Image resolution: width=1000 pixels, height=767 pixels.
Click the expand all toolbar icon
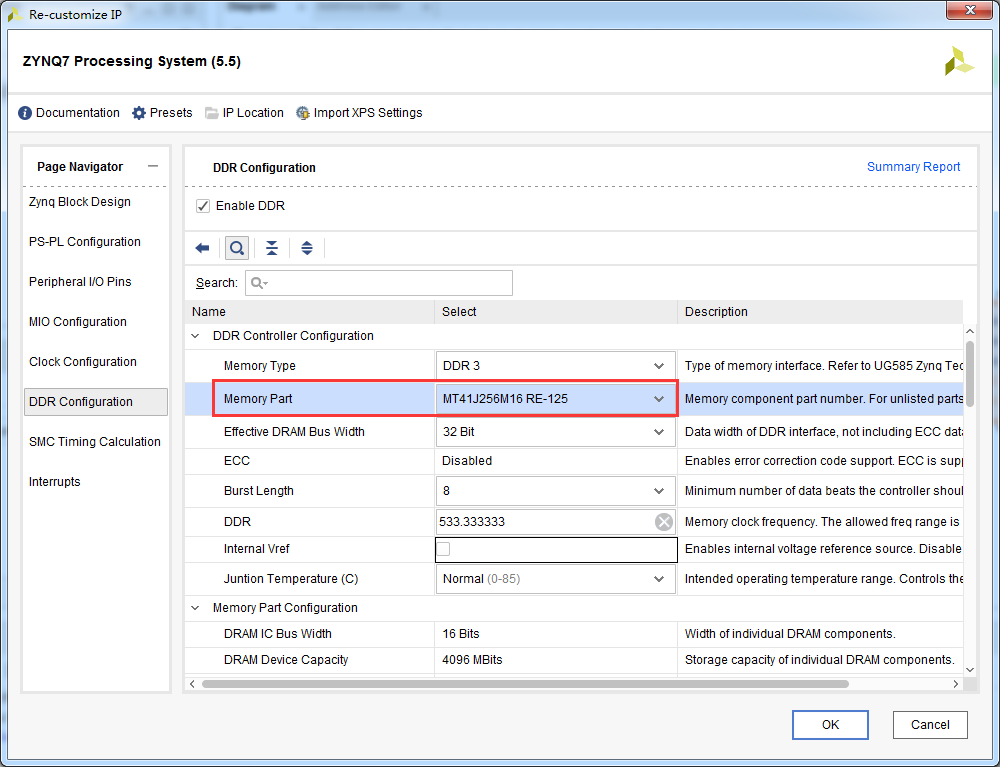pyautogui.click(x=307, y=248)
